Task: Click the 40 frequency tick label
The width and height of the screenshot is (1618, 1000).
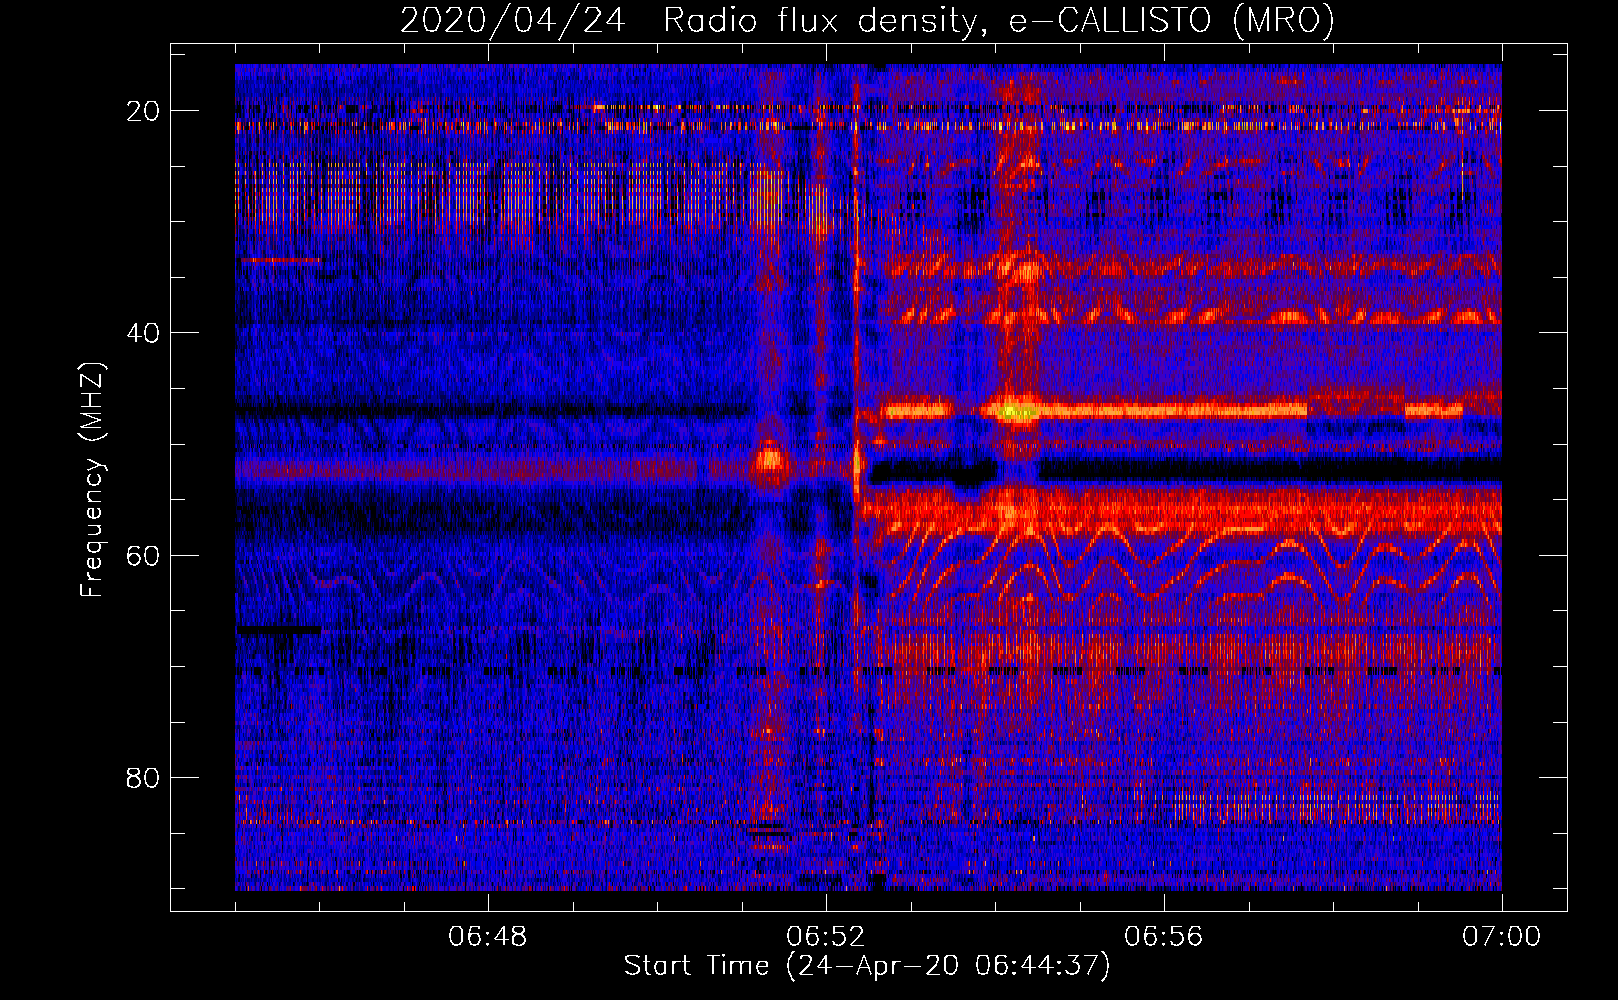Action: tap(143, 333)
